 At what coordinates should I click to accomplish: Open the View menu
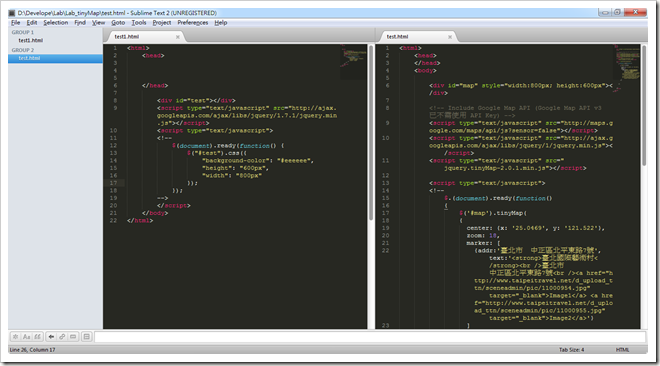pos(98,23)
